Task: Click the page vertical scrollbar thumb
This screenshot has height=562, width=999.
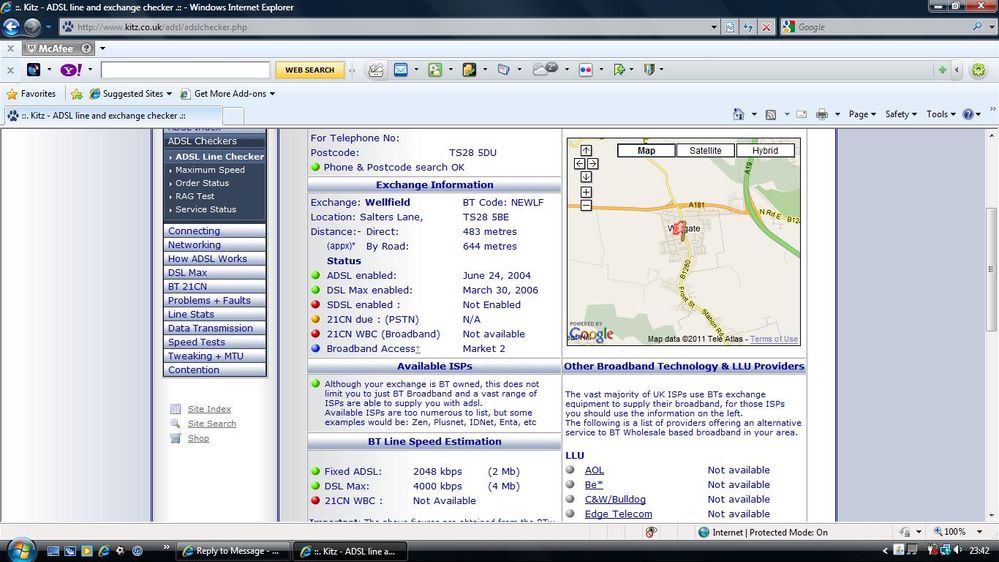Action: pyautogui.click(x=991, y=268)
